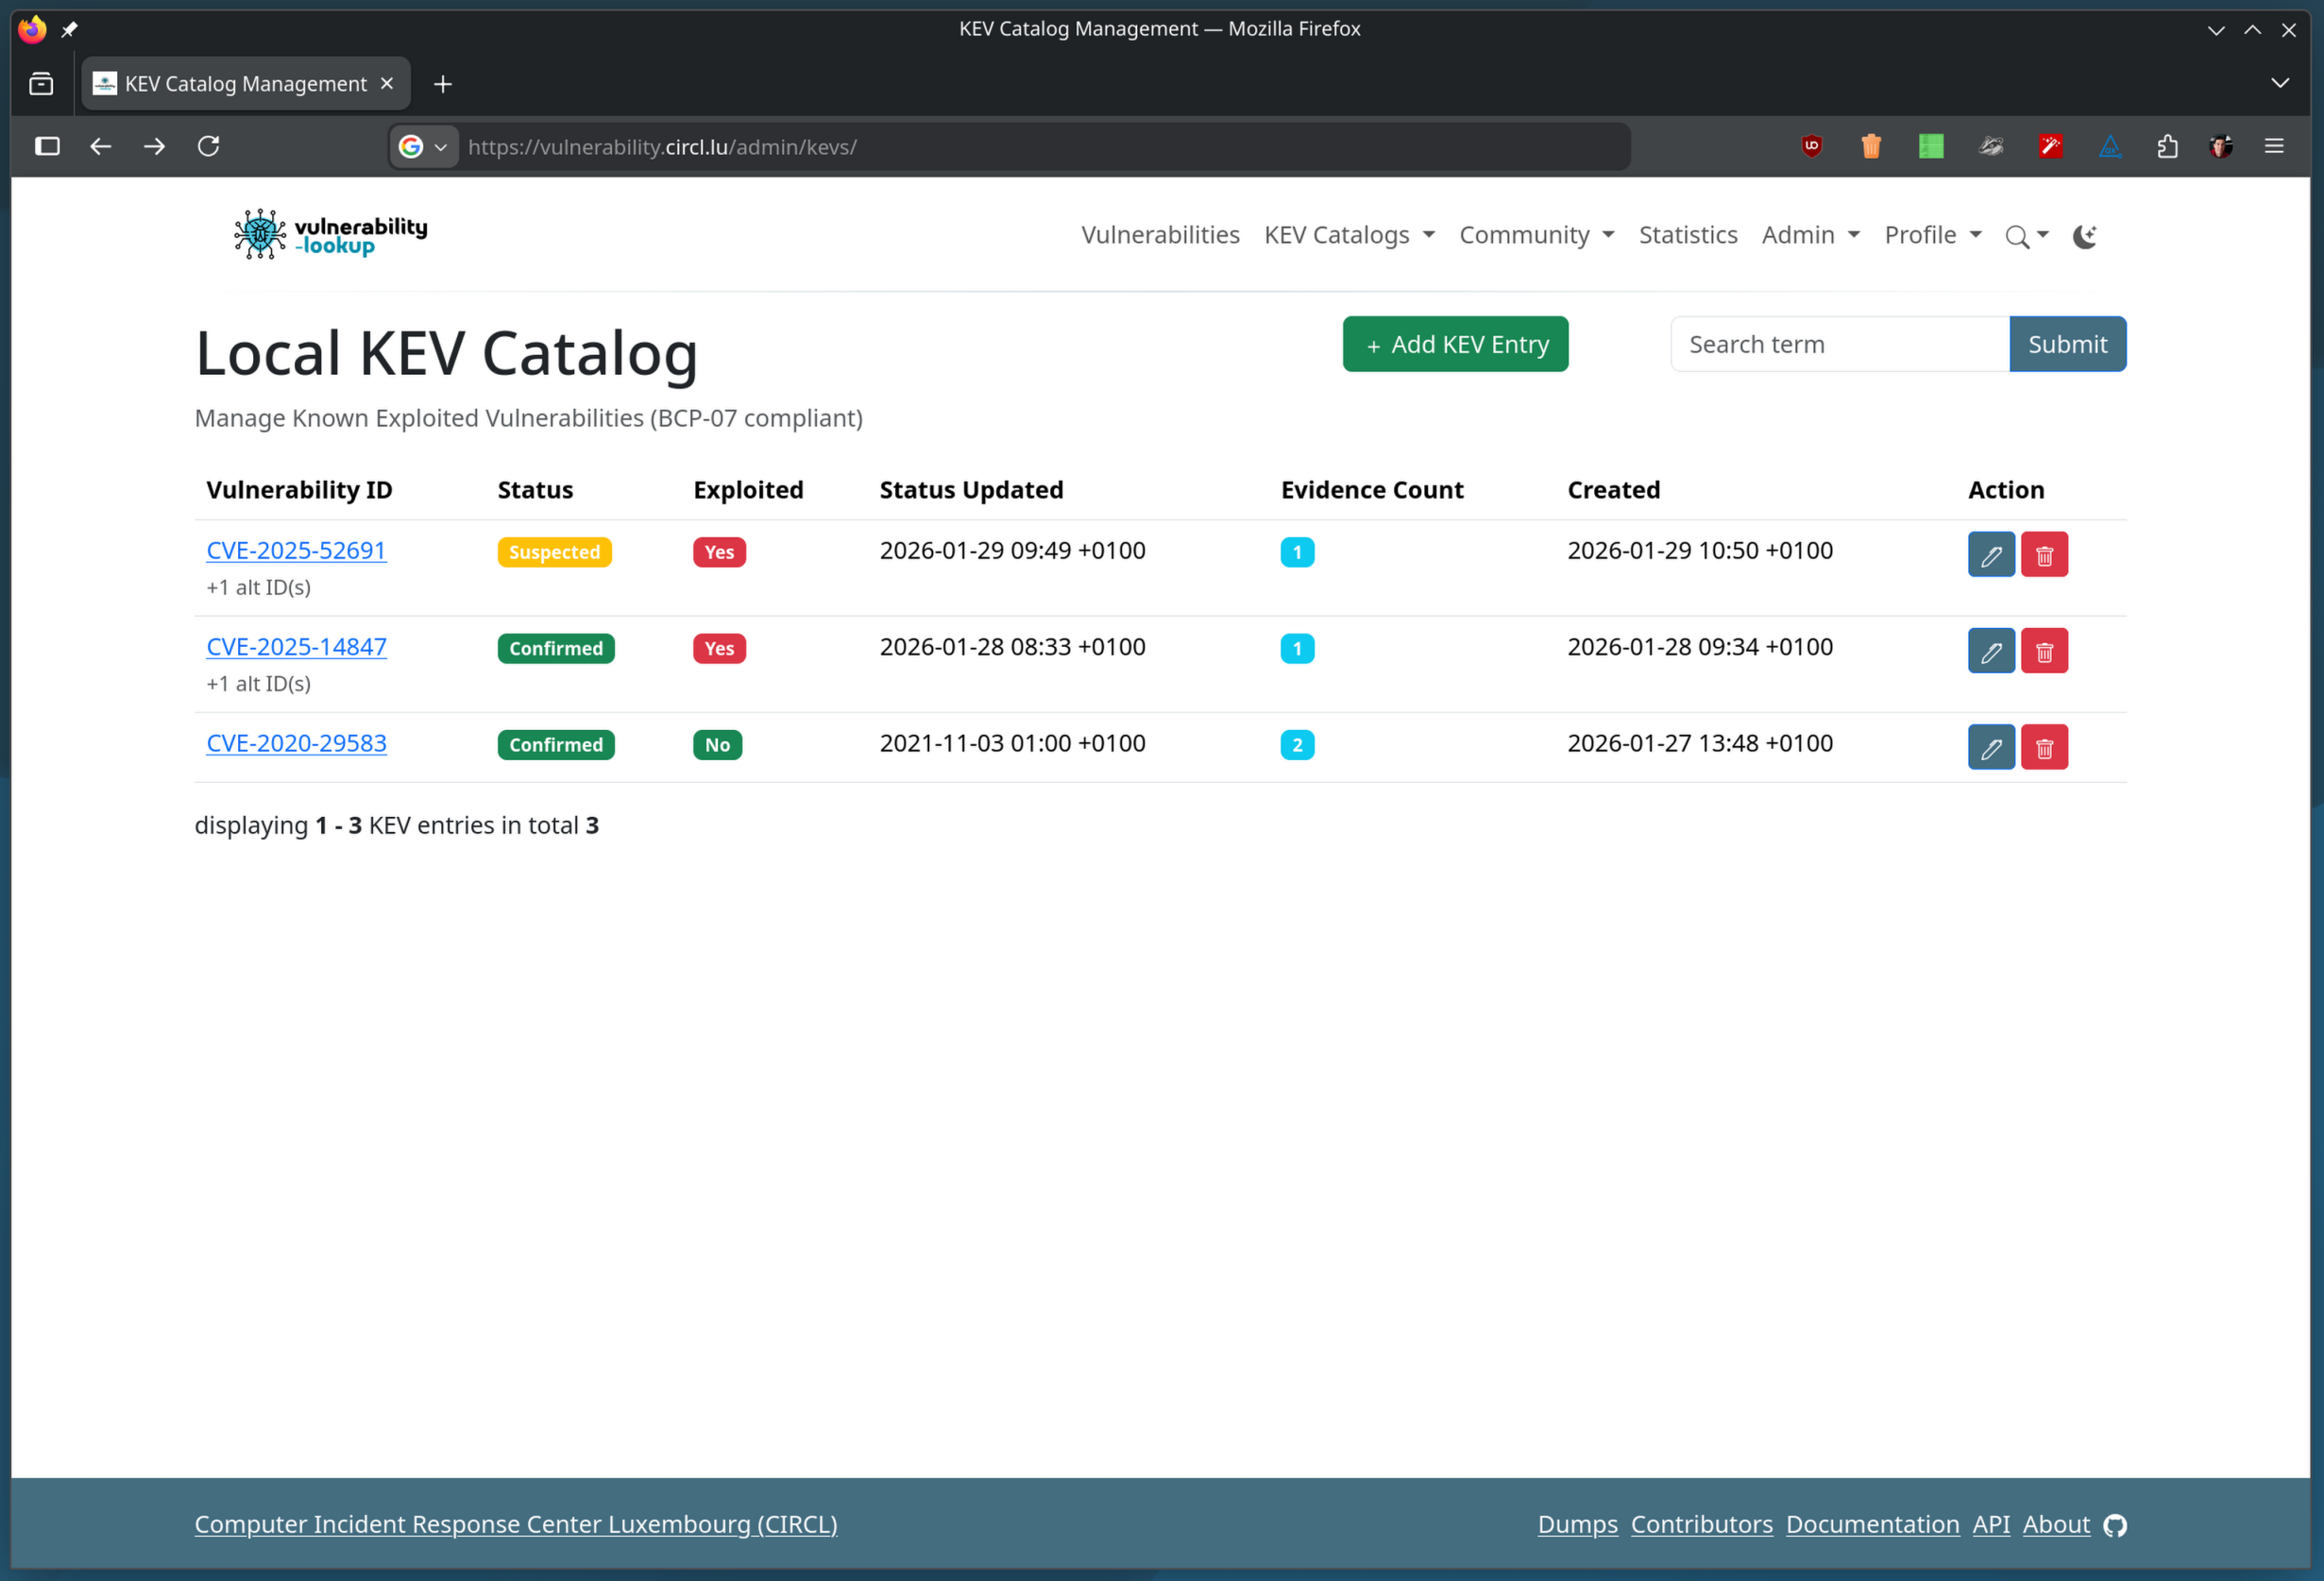Edit the CVE-2025-52691 entry with pencil icon
This screenshot has height=1581, width=2324.
tap(1990, 555)
